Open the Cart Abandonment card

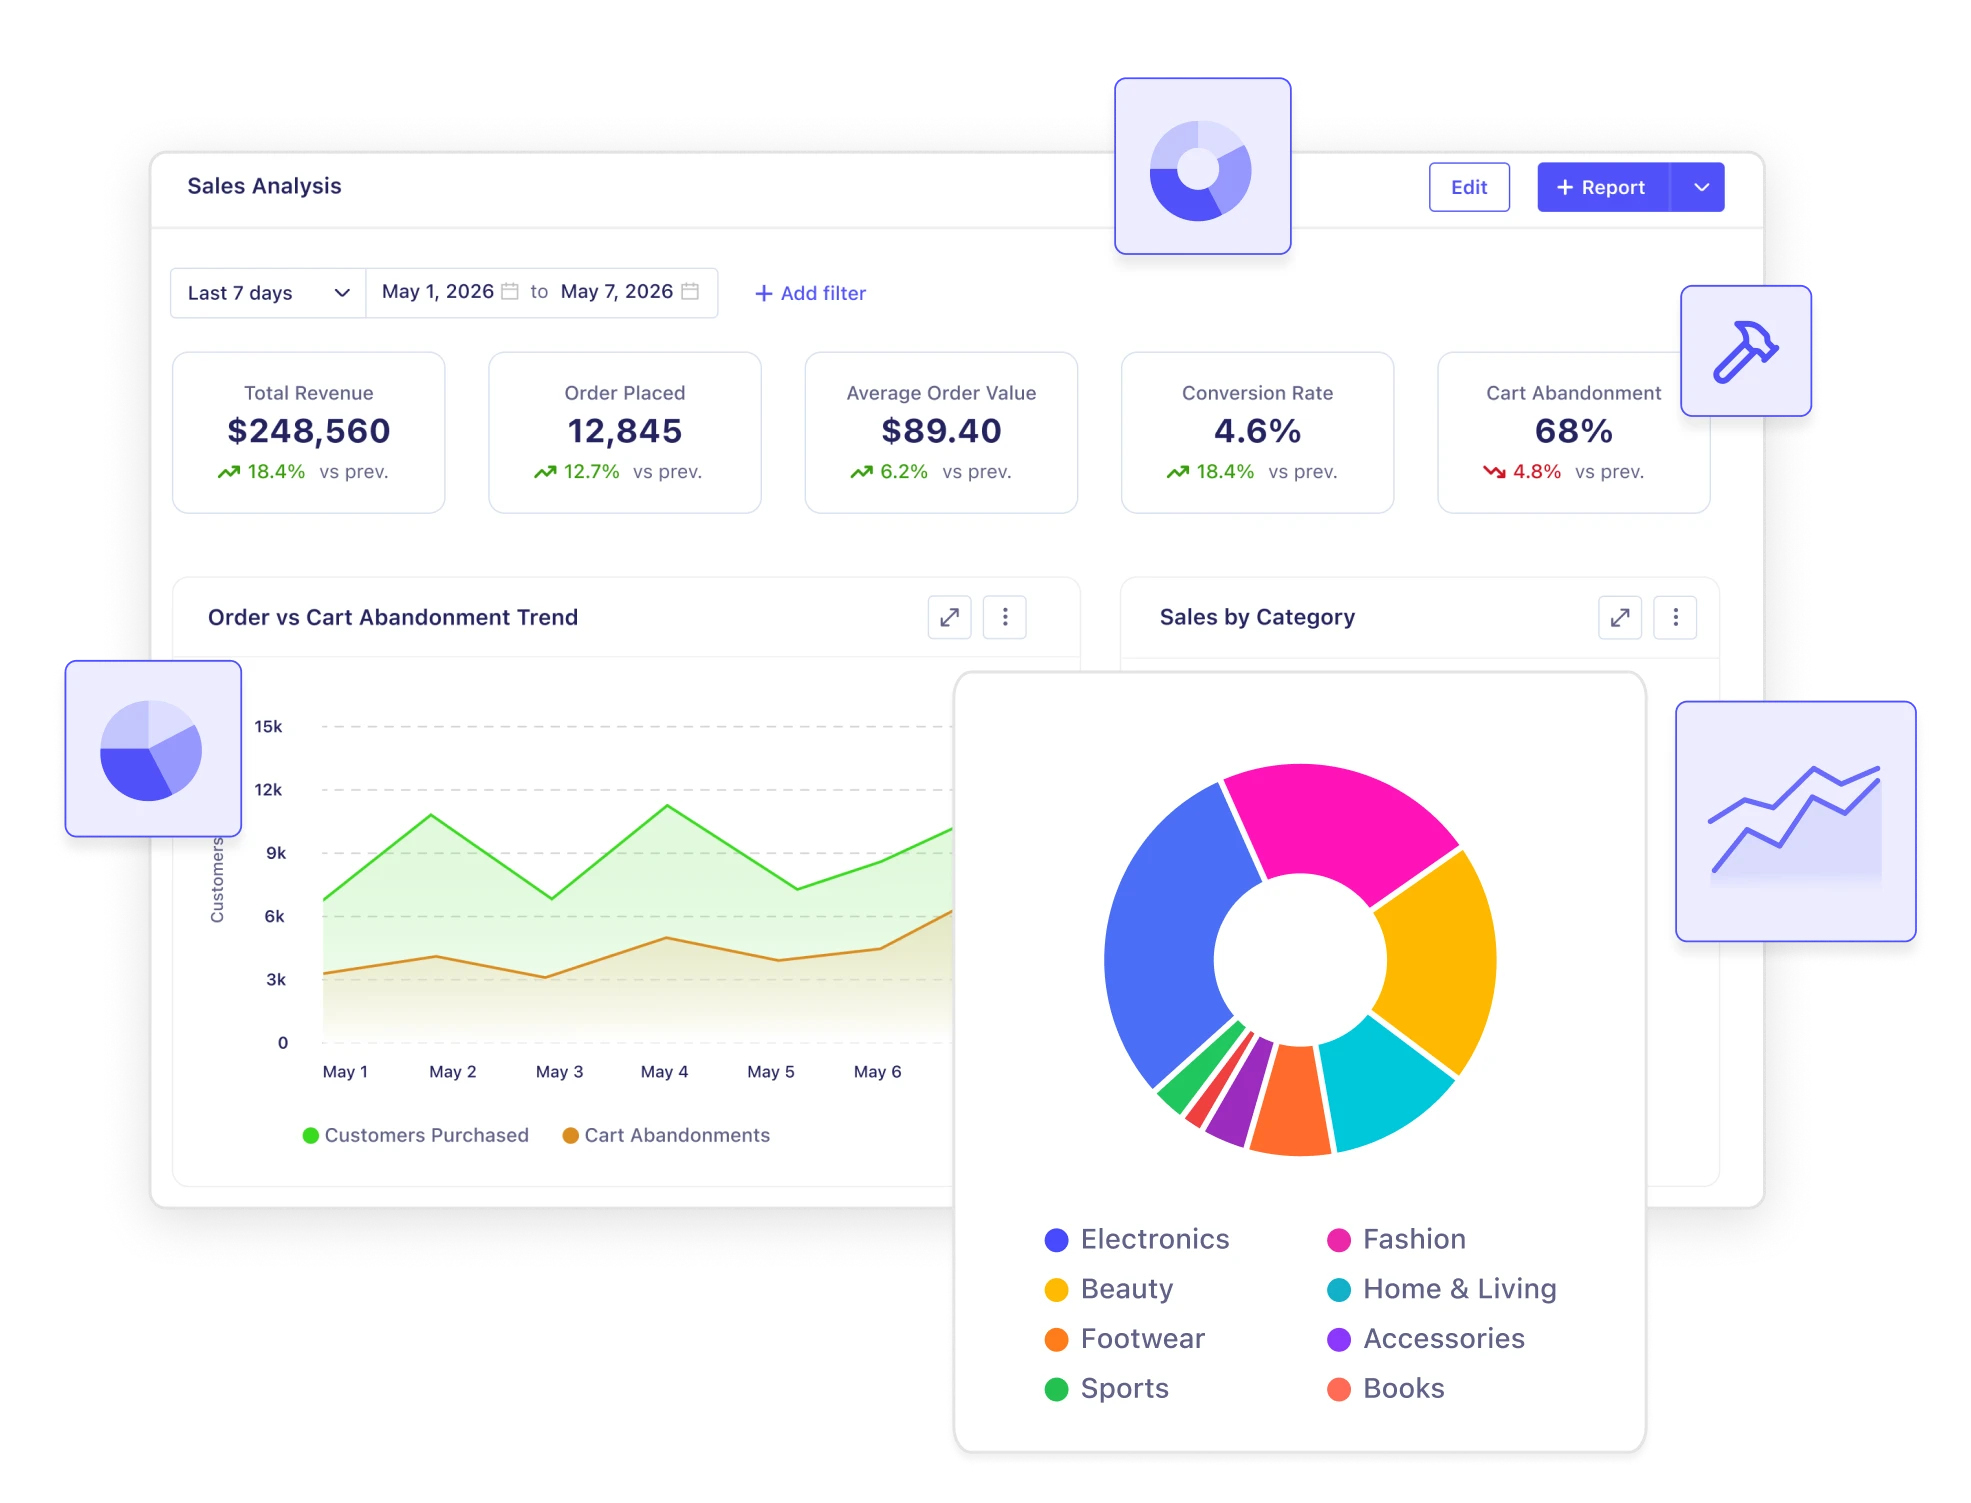1574,432
